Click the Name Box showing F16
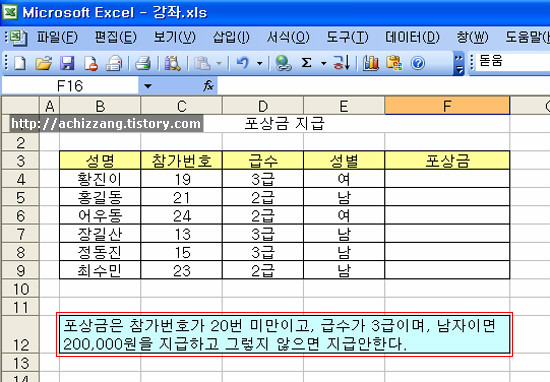Viewport: 550px width, 382px height. (70, 86)
